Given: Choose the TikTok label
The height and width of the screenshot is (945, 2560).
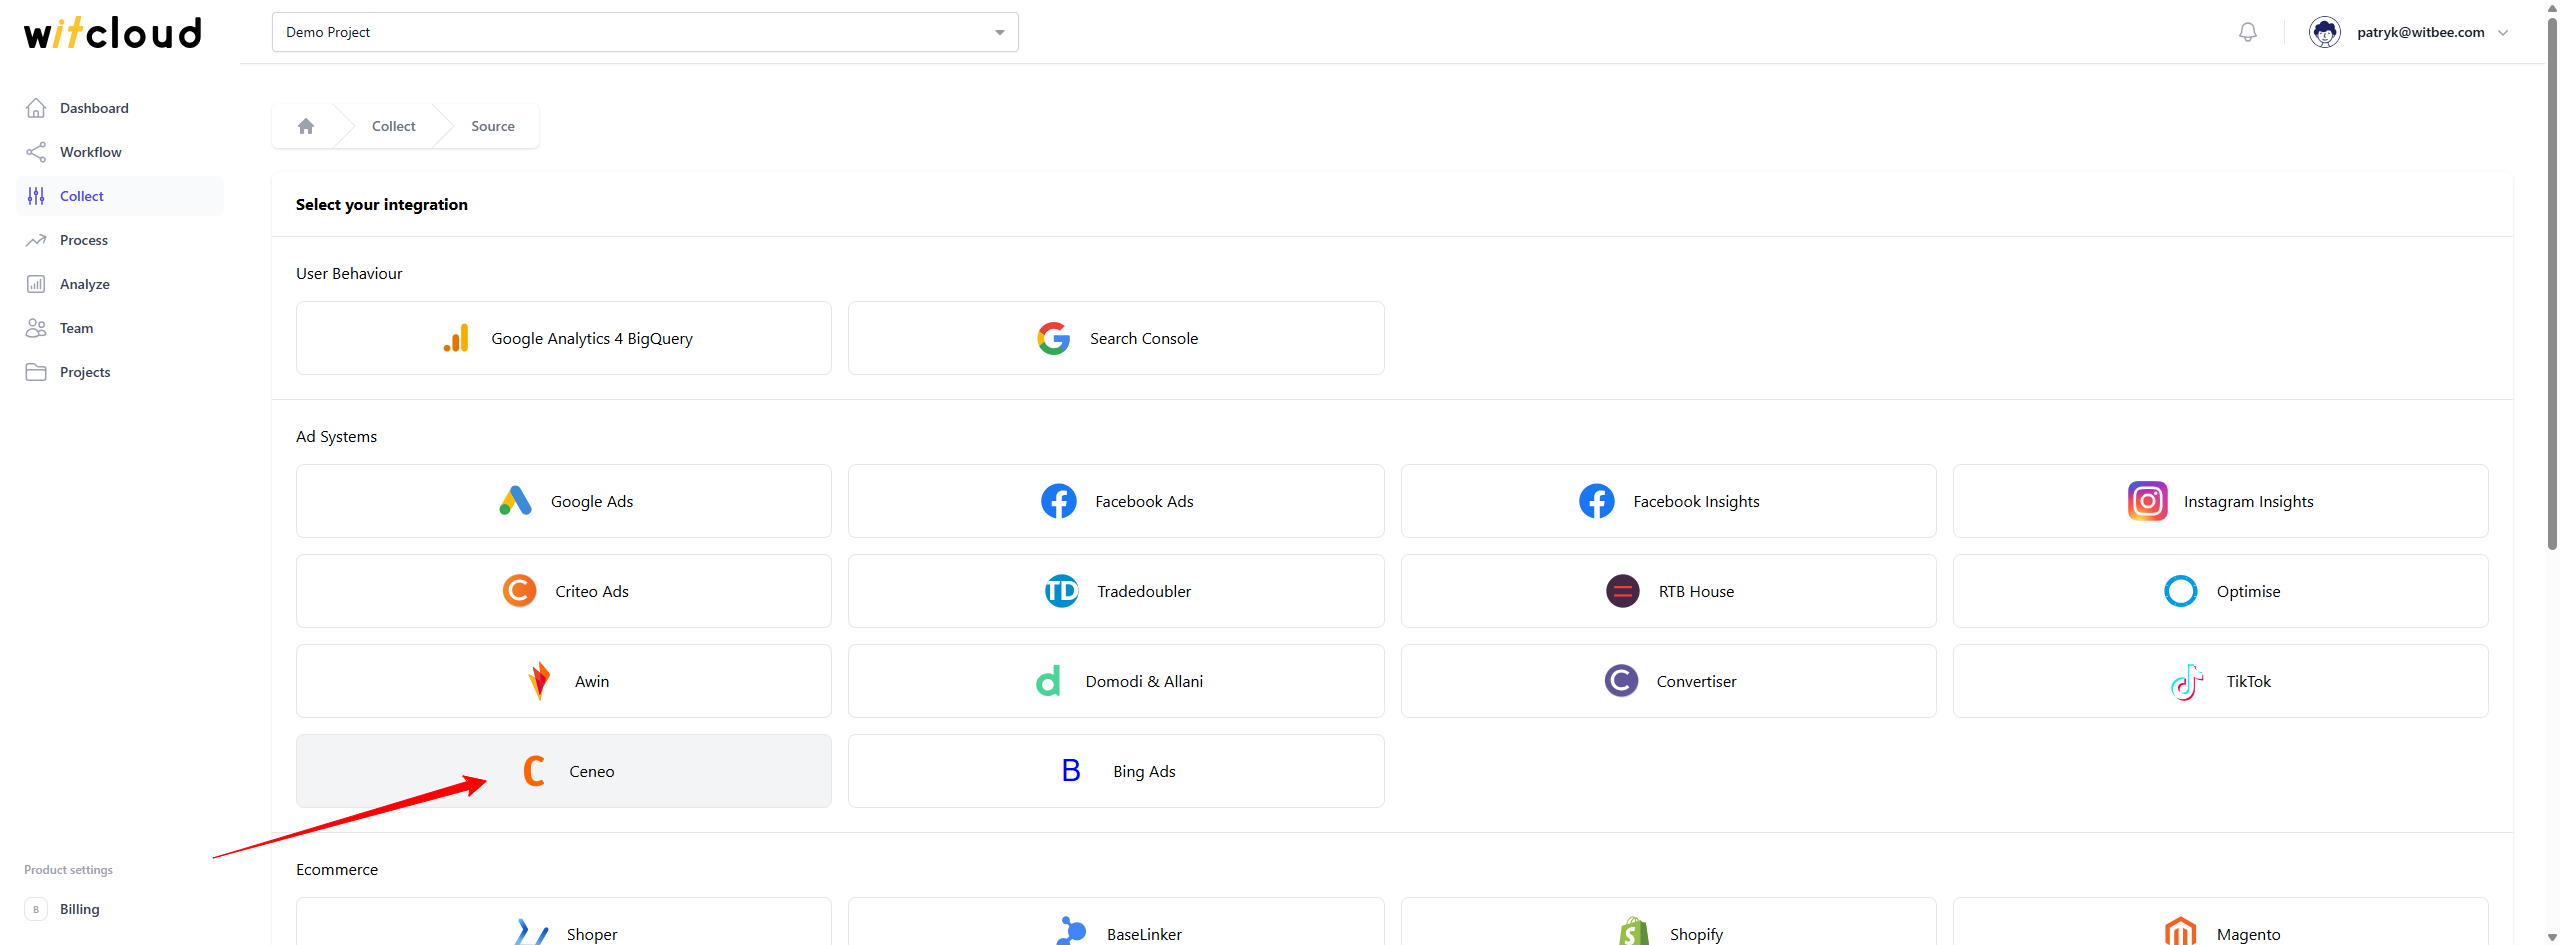Looking at the screenshot, I should pos(2248,681).
